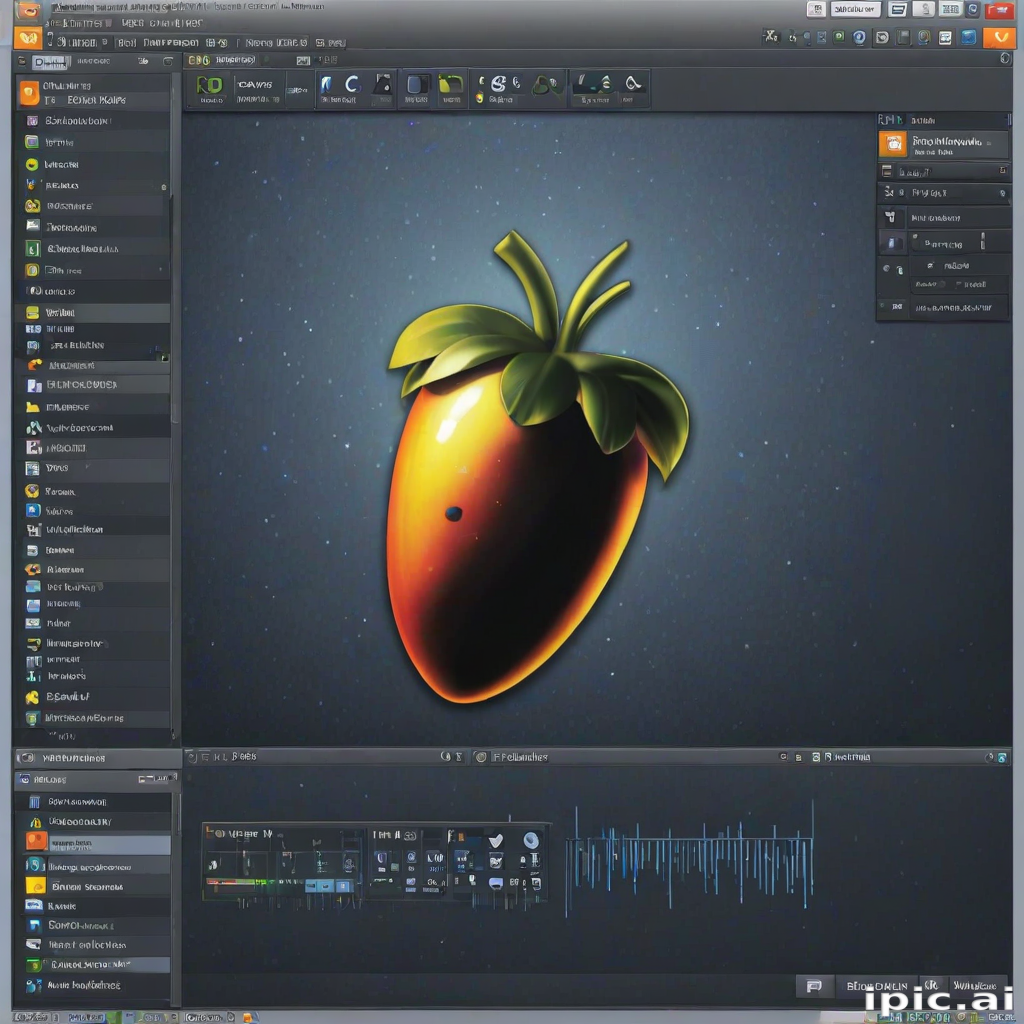Image resolution: width=1024 pixels, height=1024 pixels.
Task: Open the orange camera item in right panel
Action: (942, 144)
